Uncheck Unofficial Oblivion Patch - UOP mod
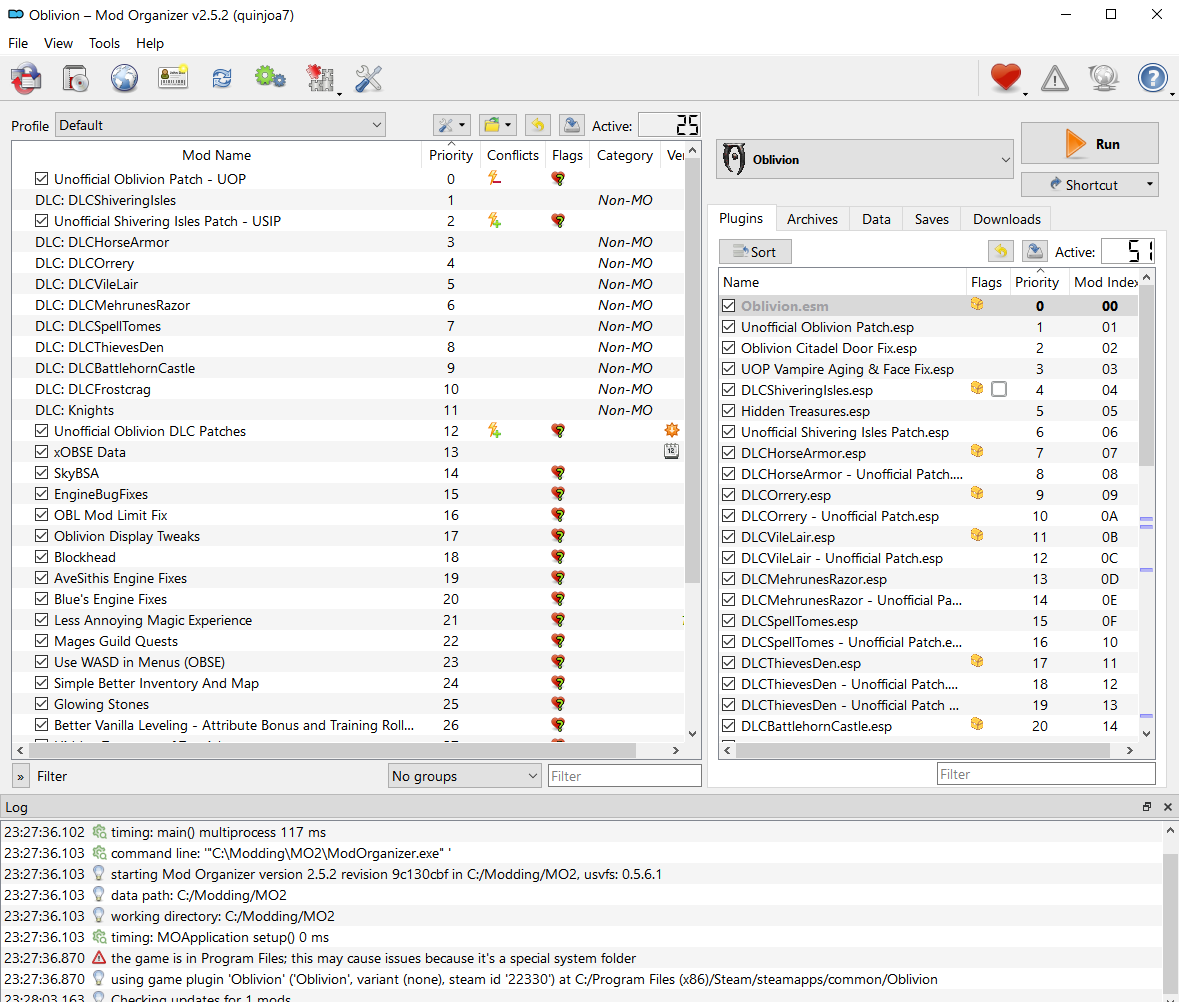 click(x=41, y=179)
